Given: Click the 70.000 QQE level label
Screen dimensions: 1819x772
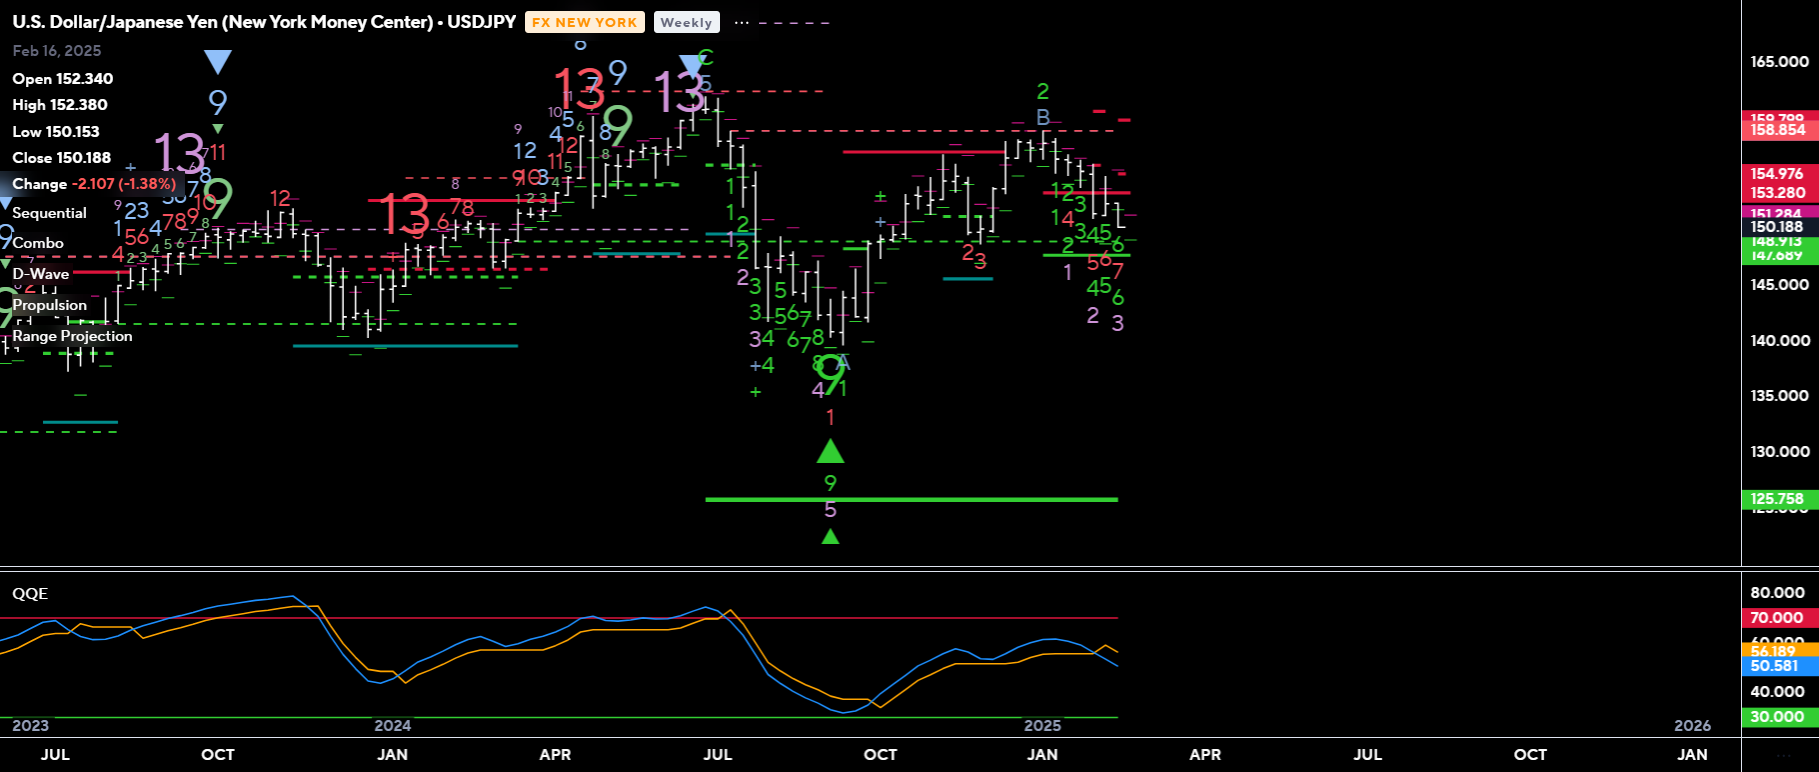Looking at the screenshot, I should click(1777, 618).
